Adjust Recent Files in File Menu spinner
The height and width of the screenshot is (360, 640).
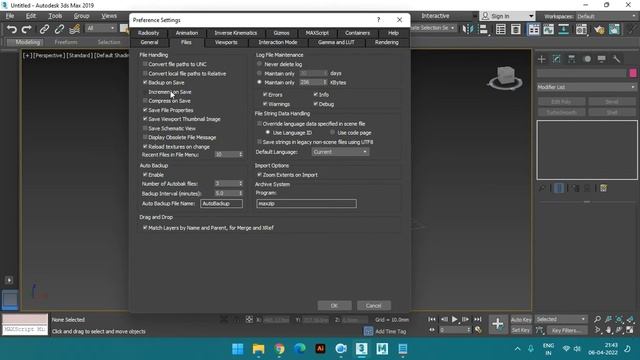(241, 154)
